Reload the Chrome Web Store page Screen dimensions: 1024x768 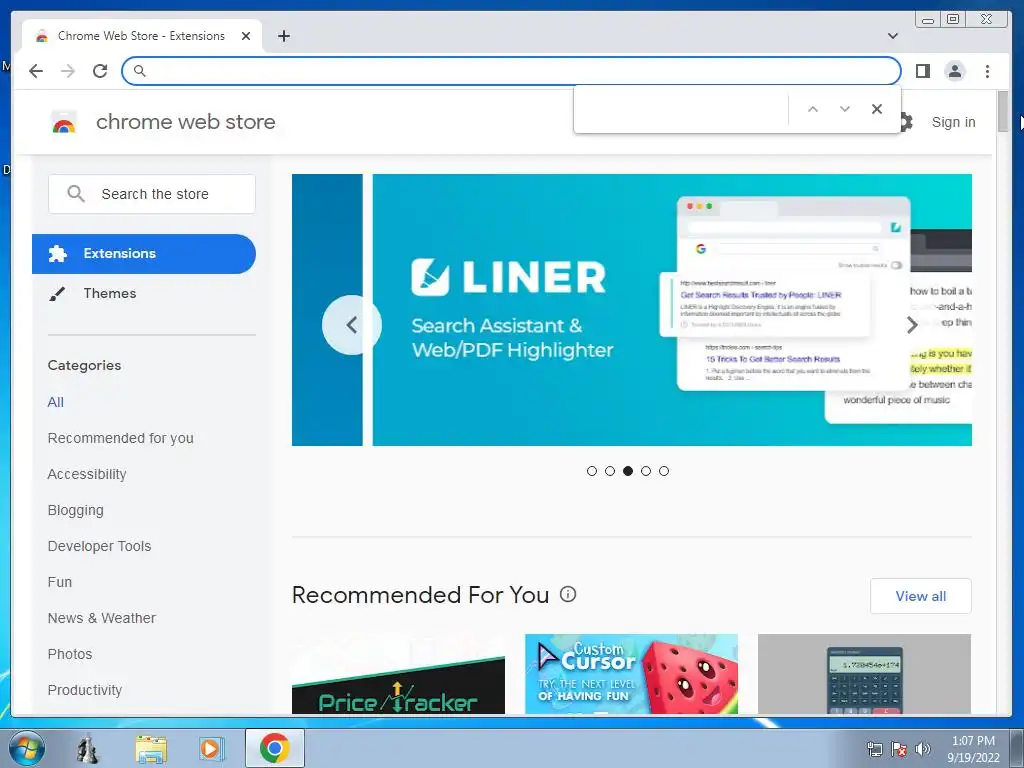tap(100, 71)
